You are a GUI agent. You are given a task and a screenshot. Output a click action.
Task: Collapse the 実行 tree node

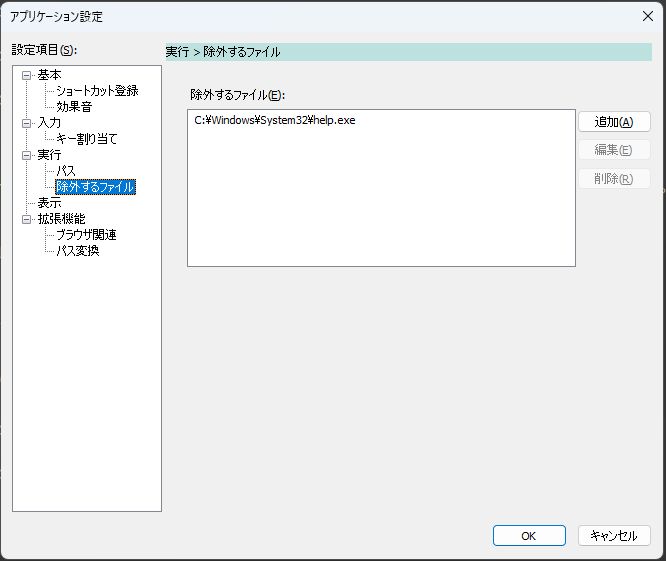click(26, 155)
